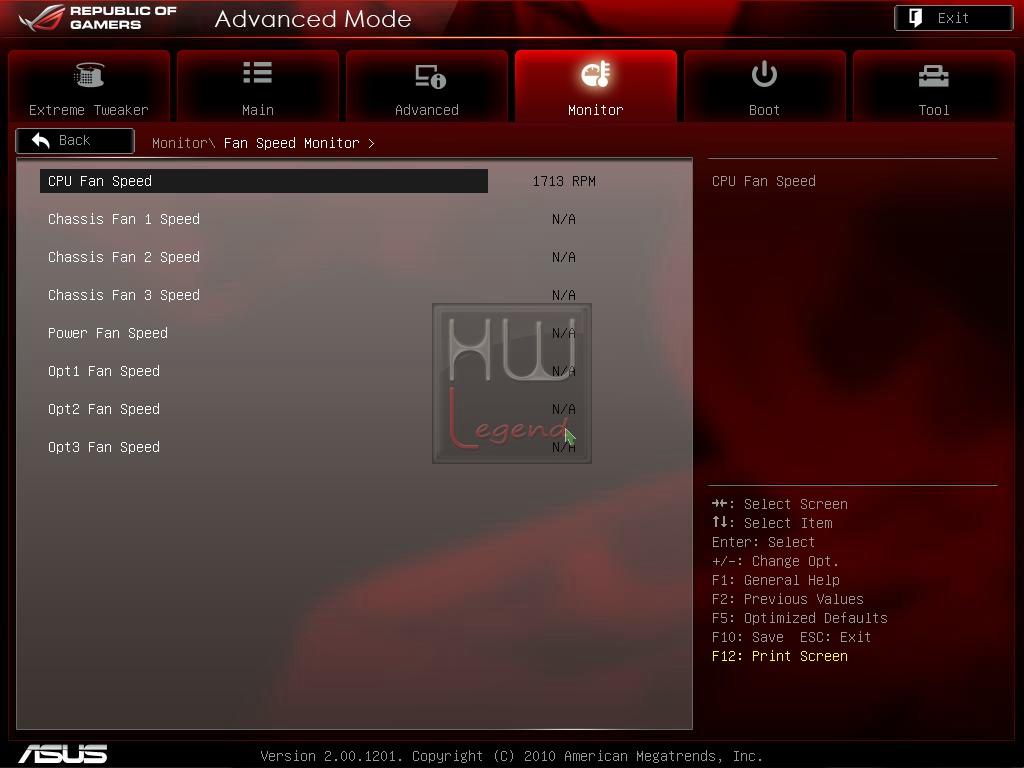
Task: Open the Advanced tab
Action: point(426,86)
